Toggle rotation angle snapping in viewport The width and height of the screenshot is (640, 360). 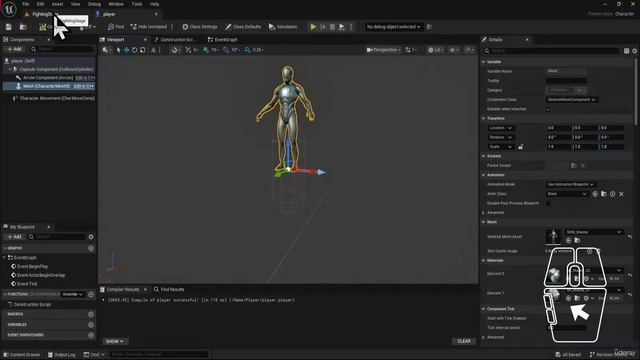pyautogui.click(x=226, y=50)
